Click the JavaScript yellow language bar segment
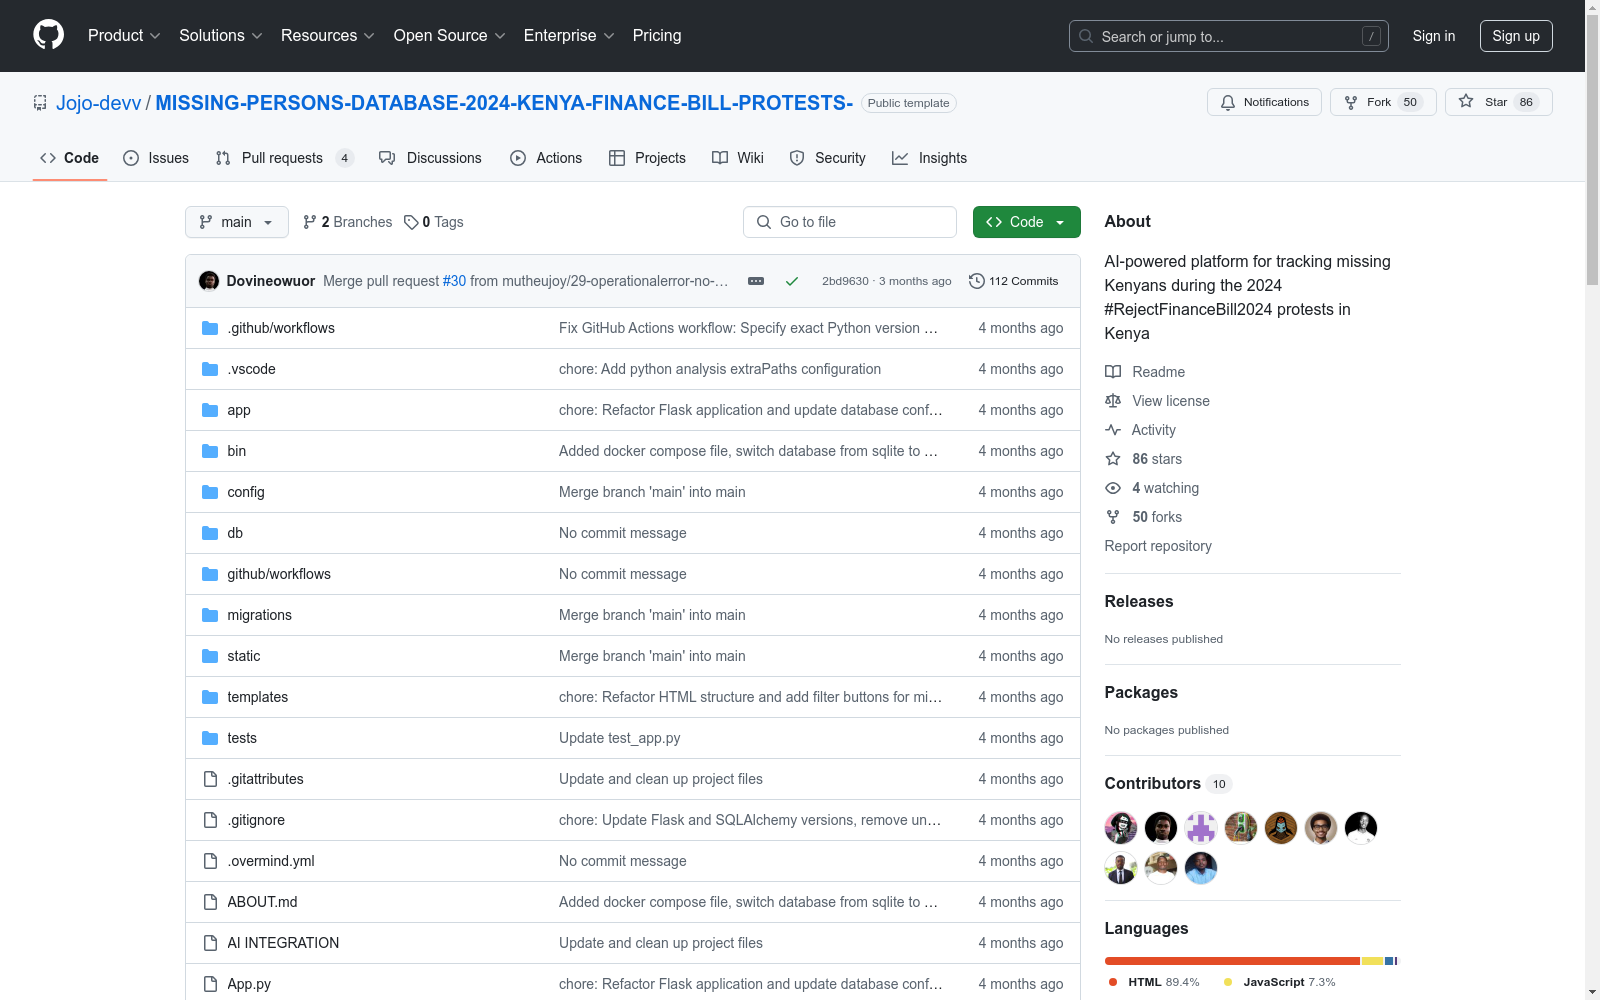Screen dimensions: 1600x1000 coord(1372,961)
